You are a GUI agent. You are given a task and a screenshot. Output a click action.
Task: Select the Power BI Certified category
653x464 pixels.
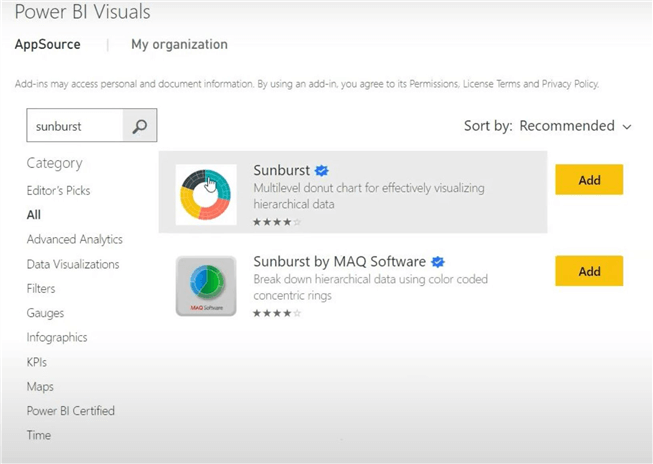point(71,410)
